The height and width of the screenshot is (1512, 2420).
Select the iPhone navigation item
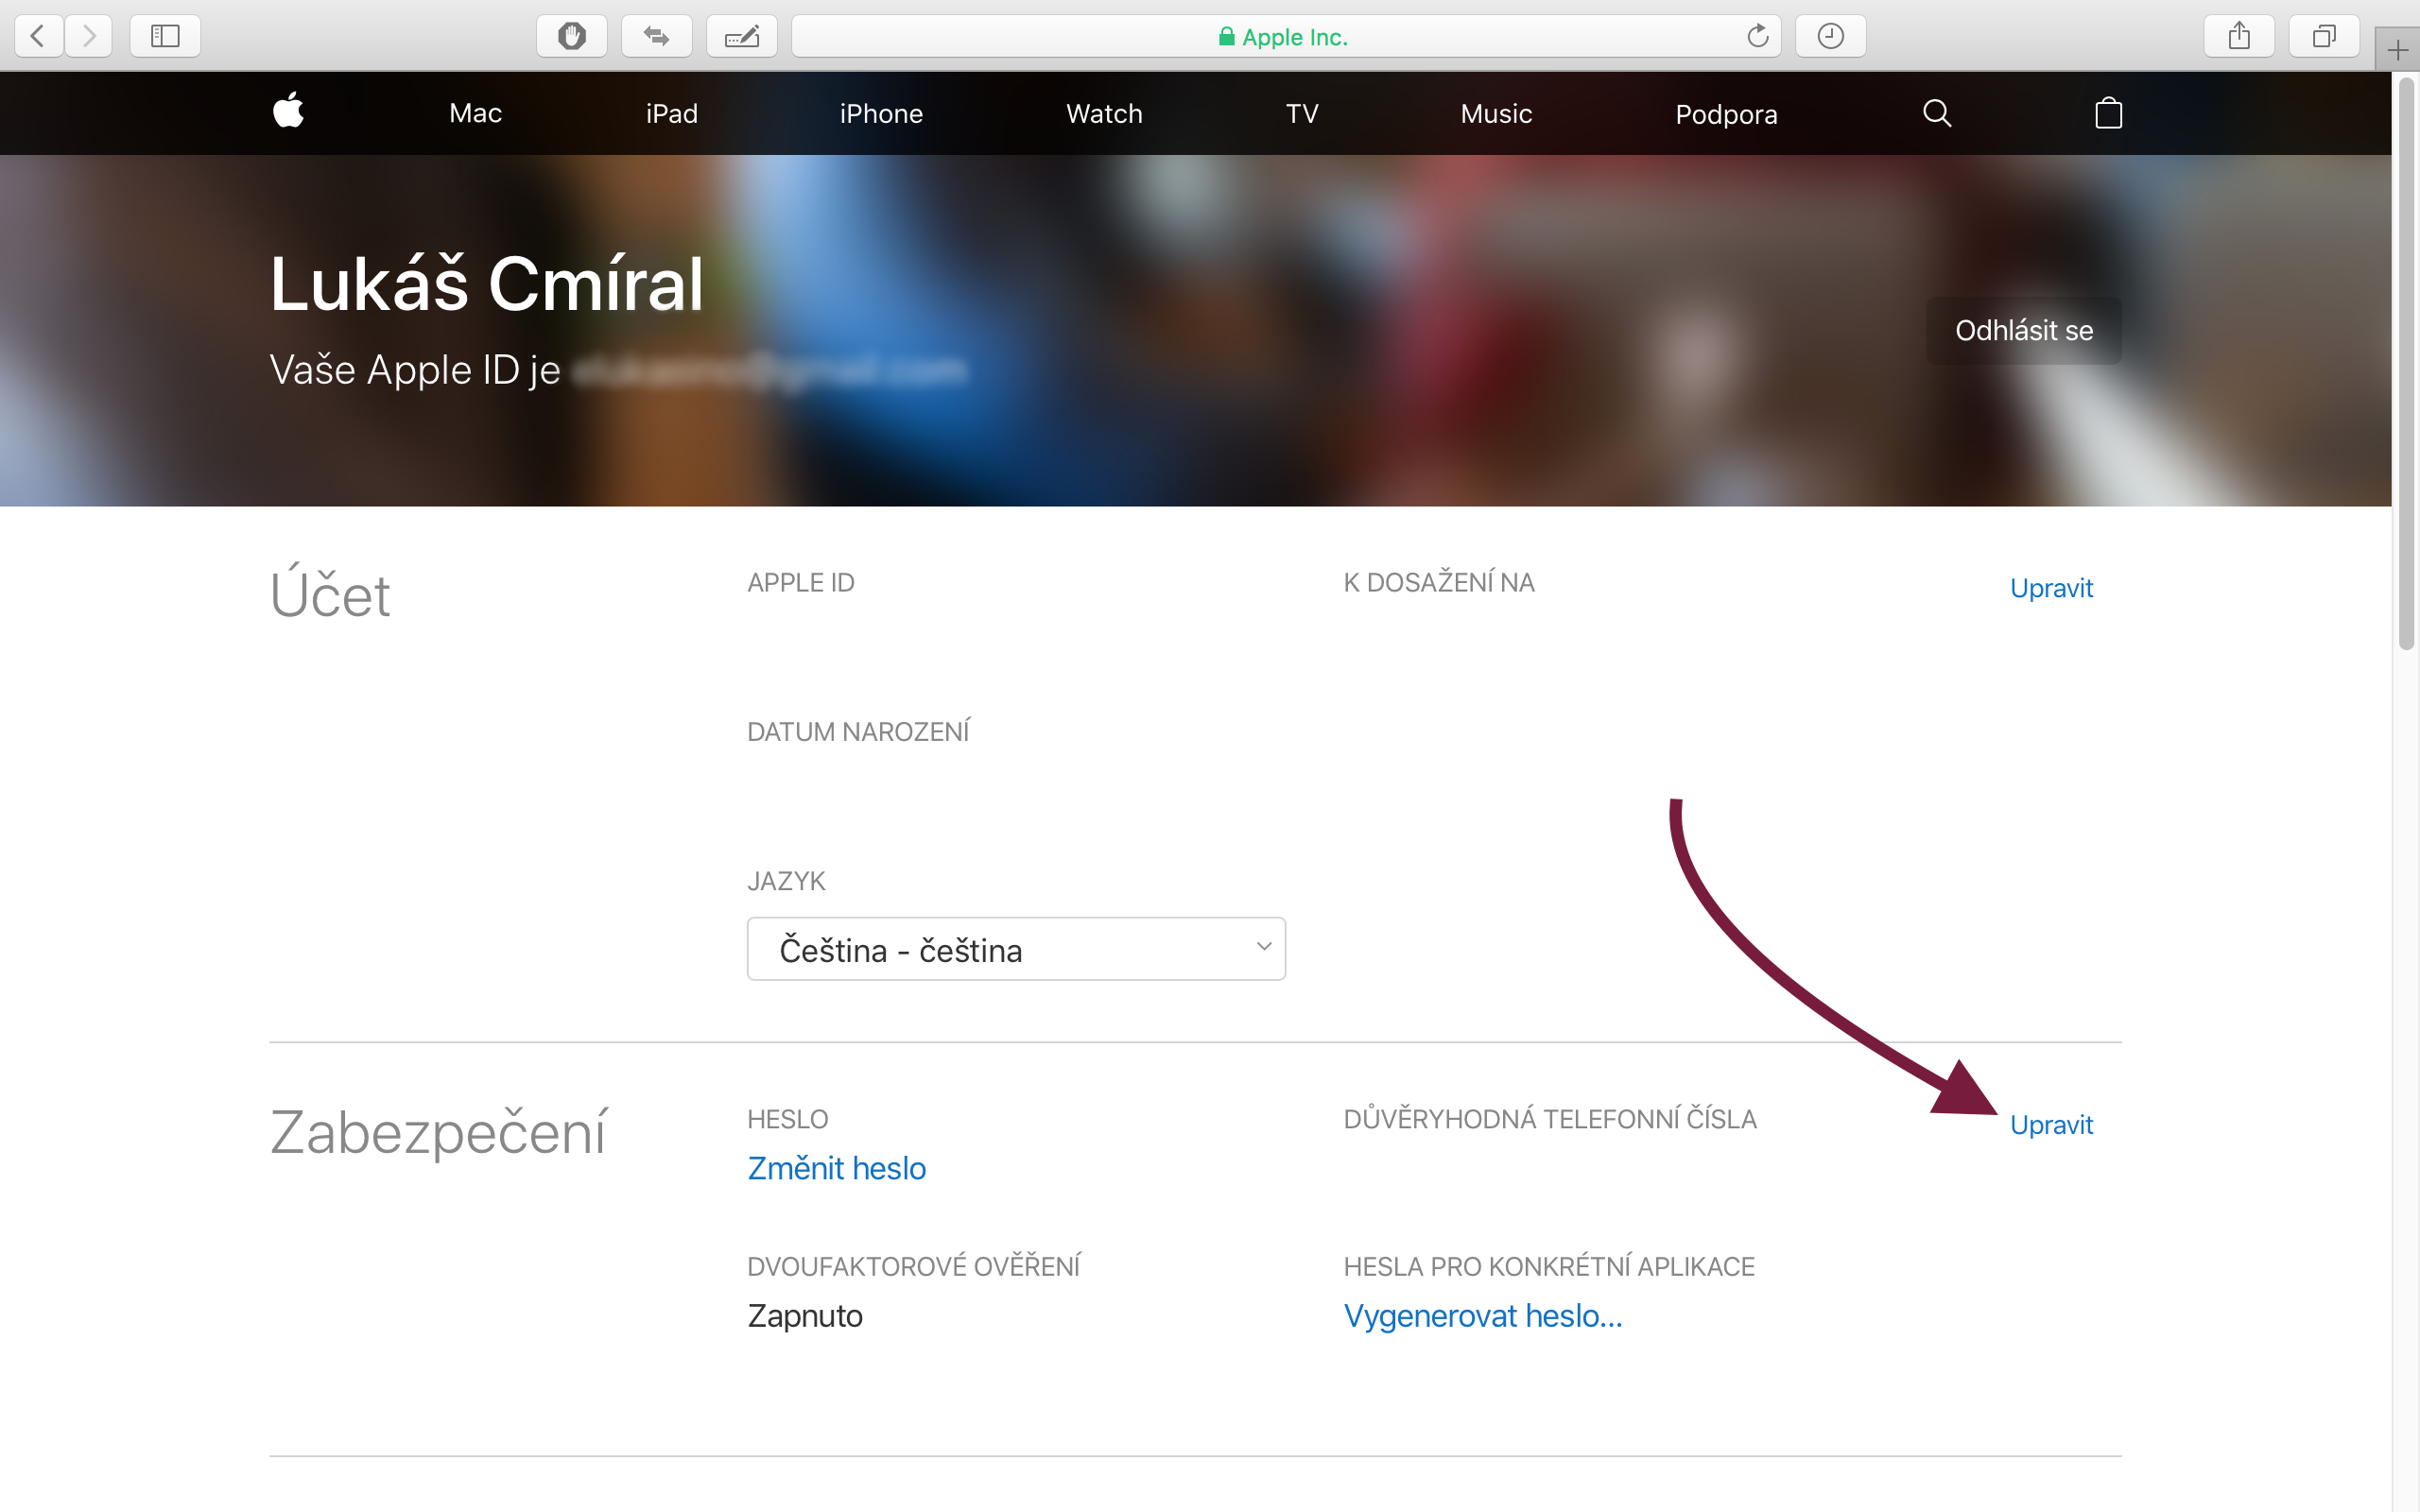pos(880,113)
